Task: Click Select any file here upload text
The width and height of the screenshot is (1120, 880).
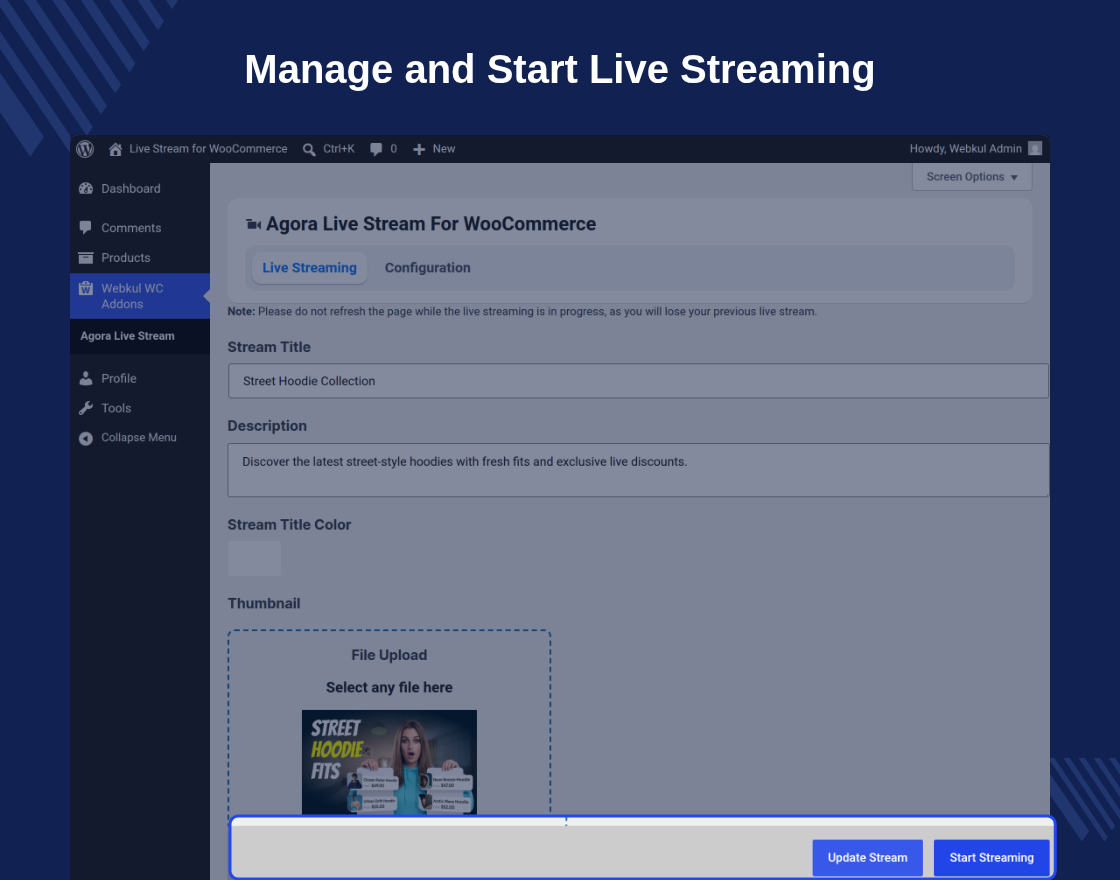Action: pos(389,687)
